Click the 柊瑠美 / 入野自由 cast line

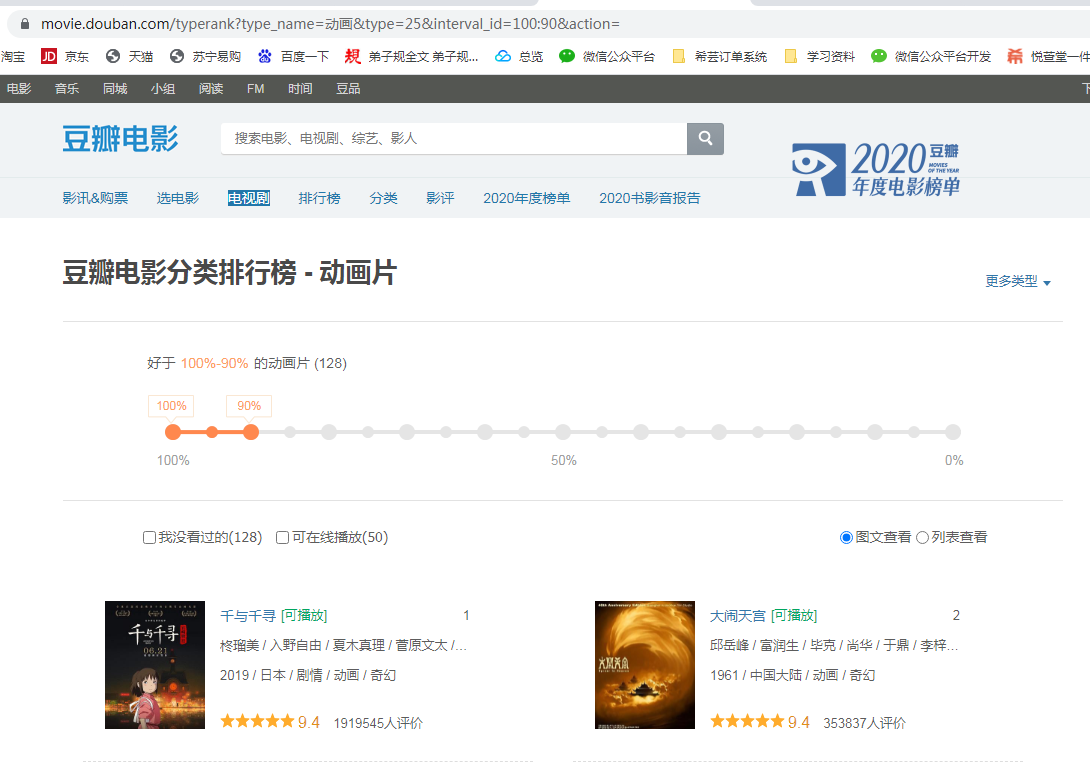click(343, 646)
